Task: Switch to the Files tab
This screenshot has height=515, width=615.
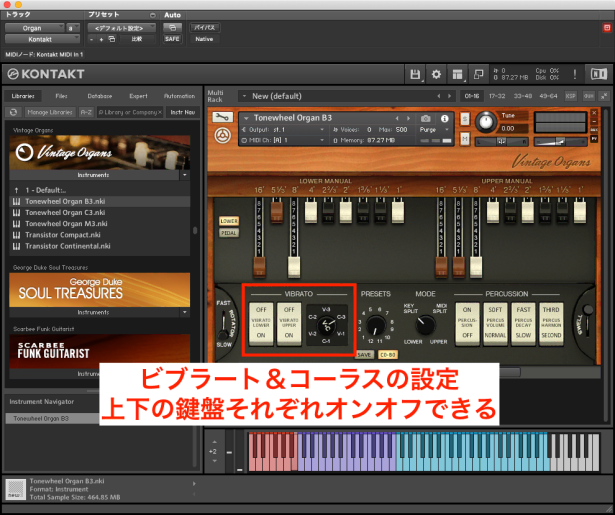Action: click(x=61, y=96)
